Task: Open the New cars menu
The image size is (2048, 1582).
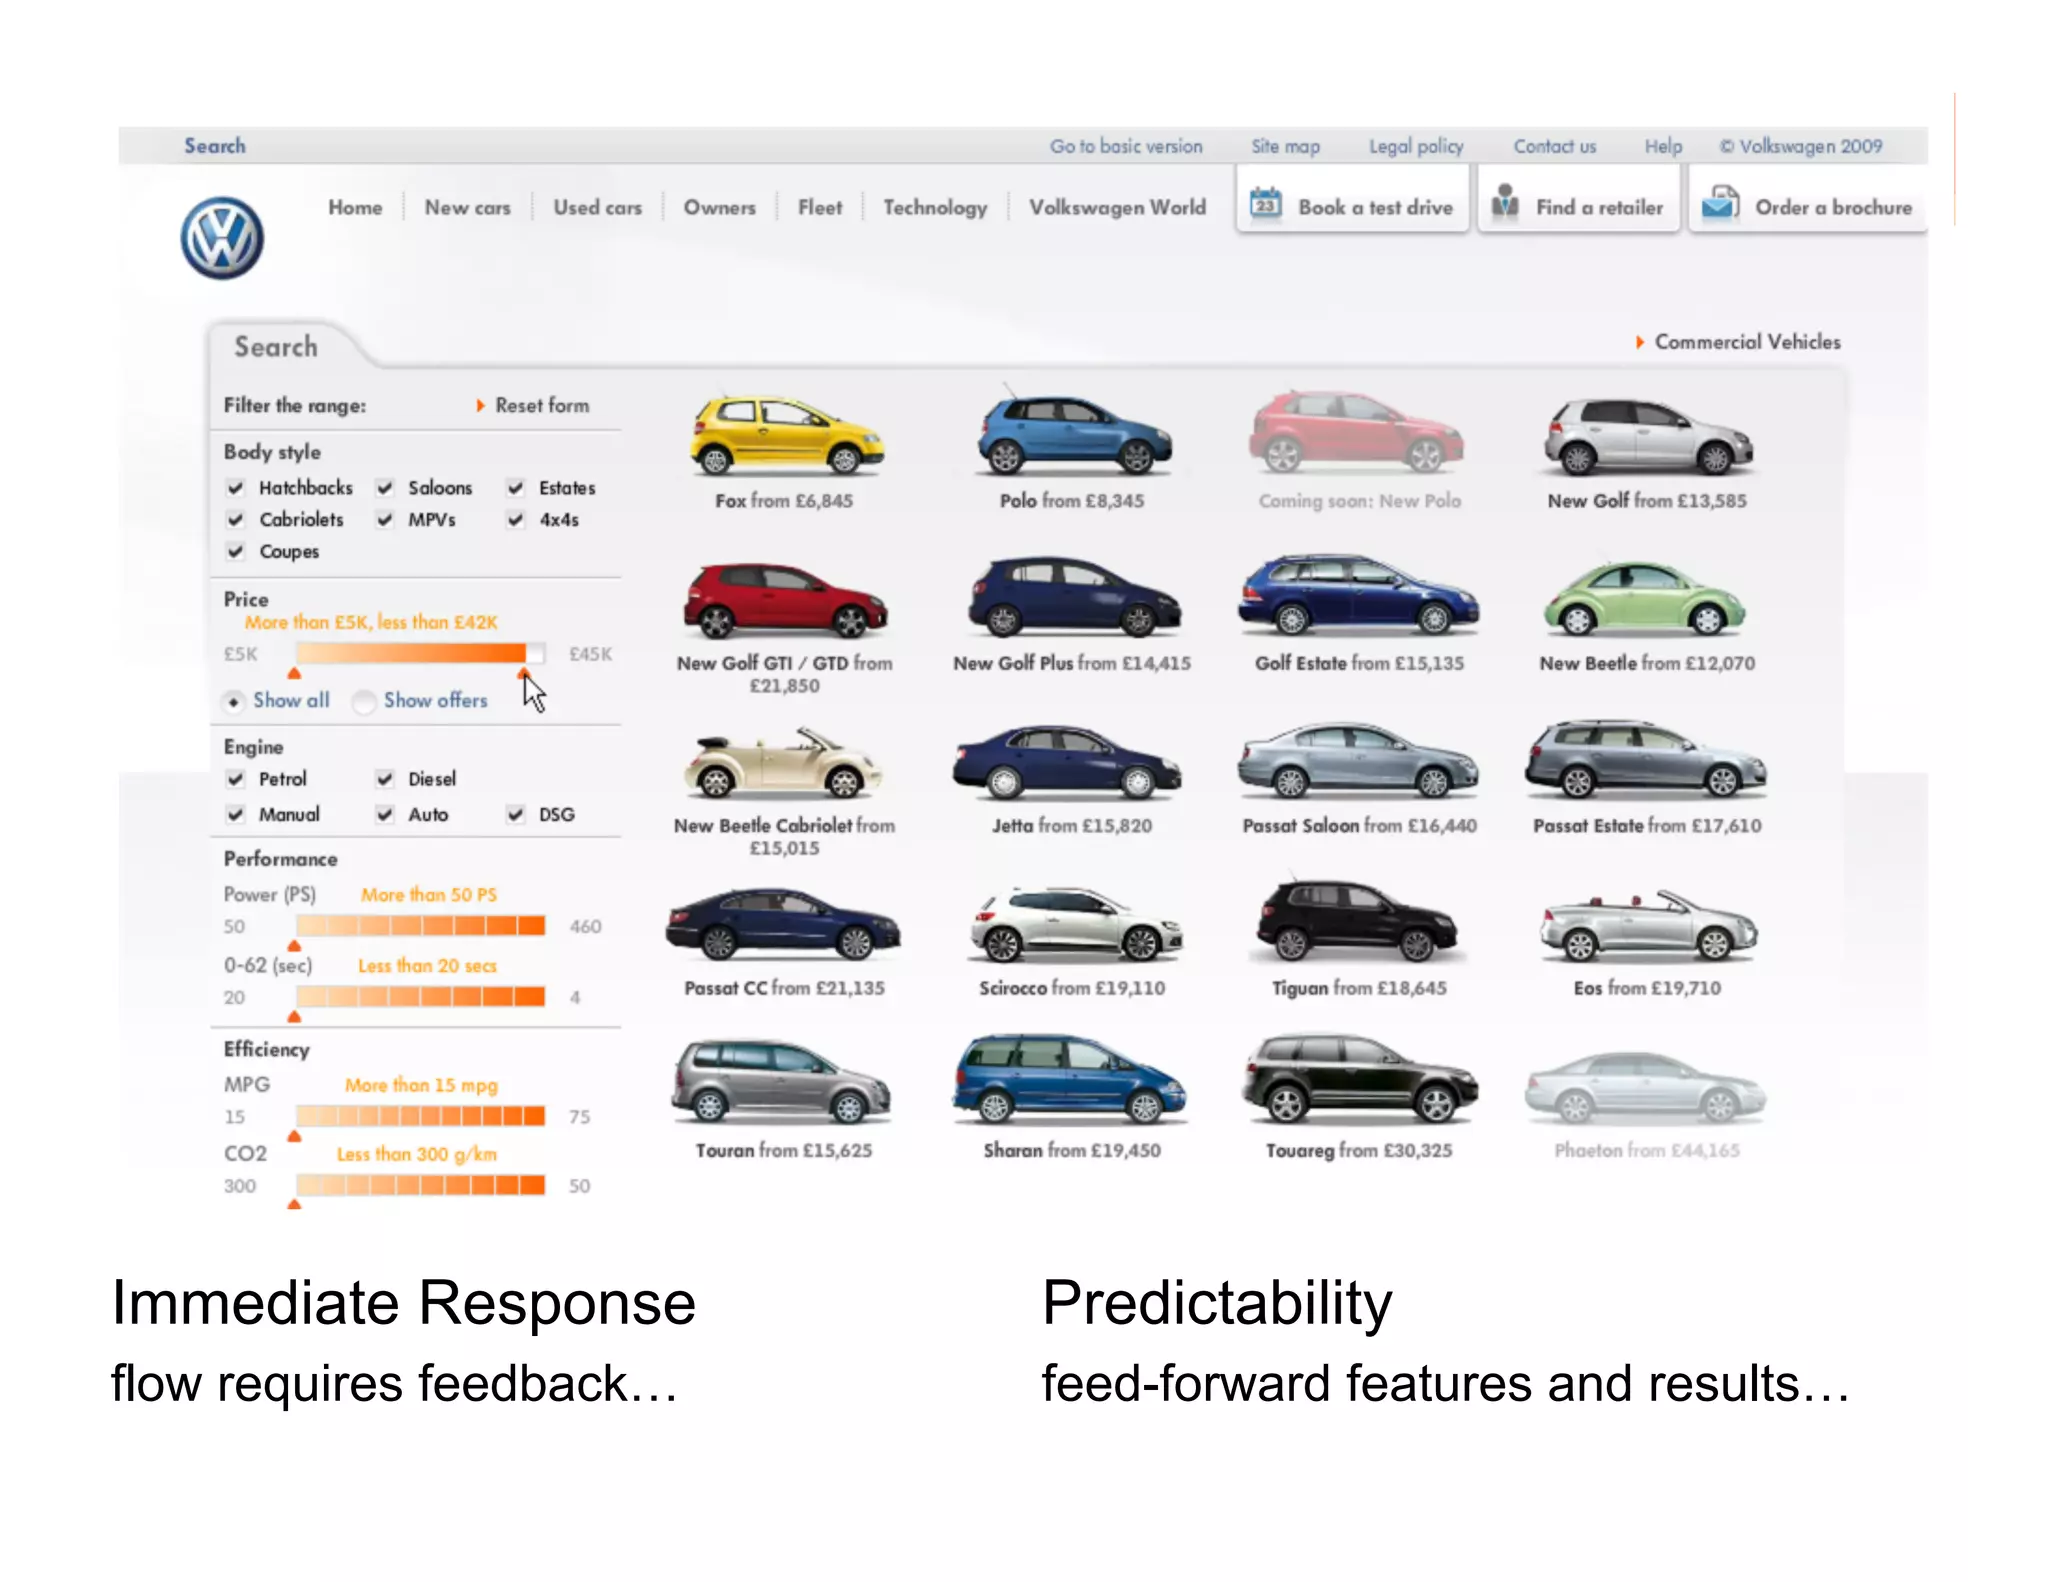Action: (467, 208)
